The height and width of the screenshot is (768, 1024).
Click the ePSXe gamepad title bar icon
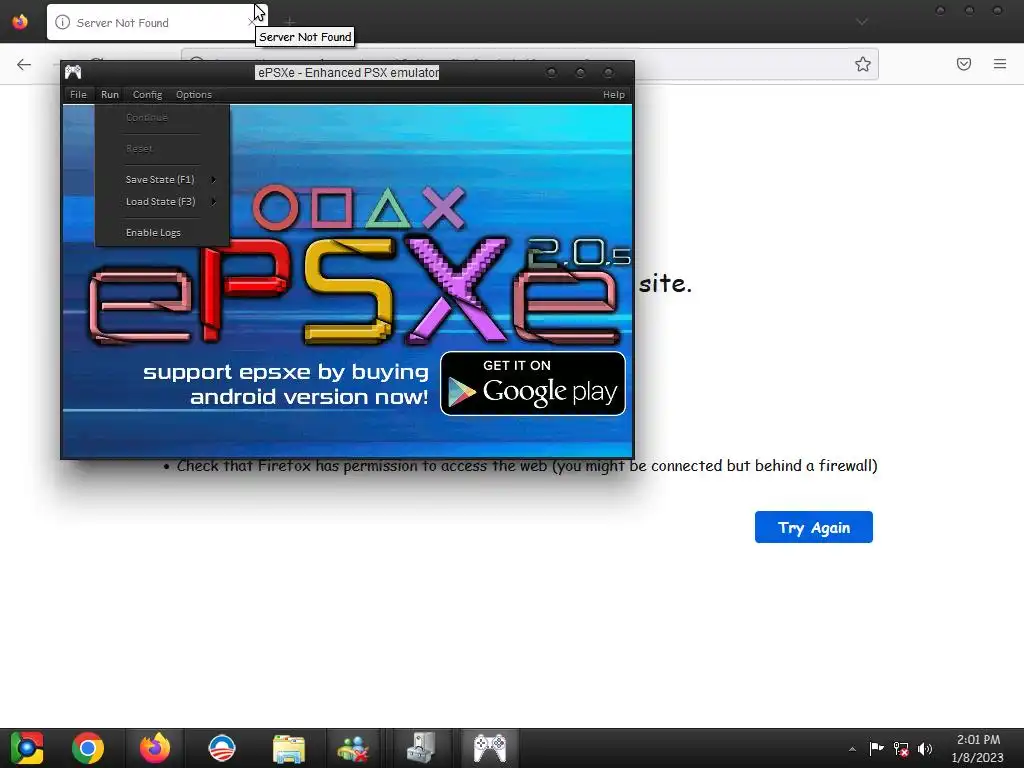pyautogui.click(x=73, y=72)
